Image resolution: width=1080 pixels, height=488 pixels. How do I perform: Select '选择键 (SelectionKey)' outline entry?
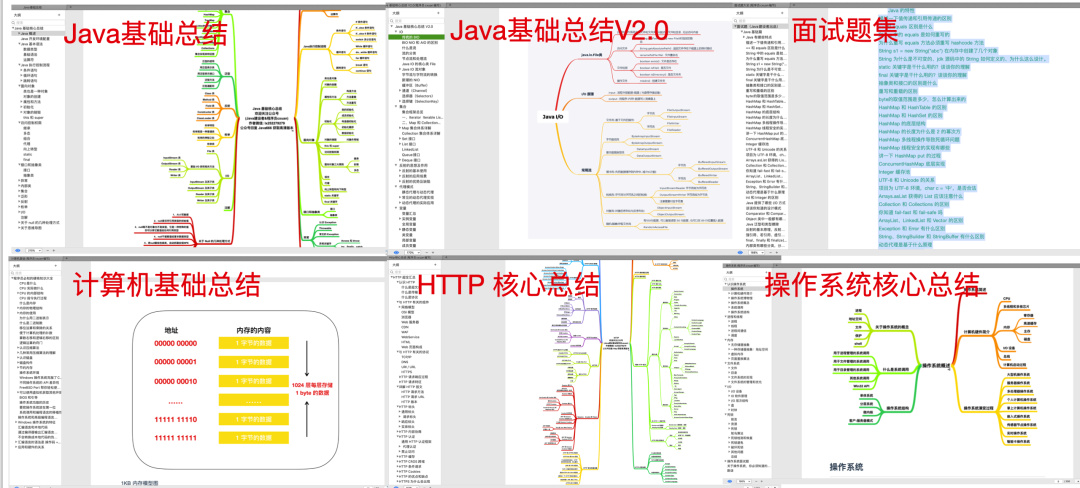pos(419,101)
